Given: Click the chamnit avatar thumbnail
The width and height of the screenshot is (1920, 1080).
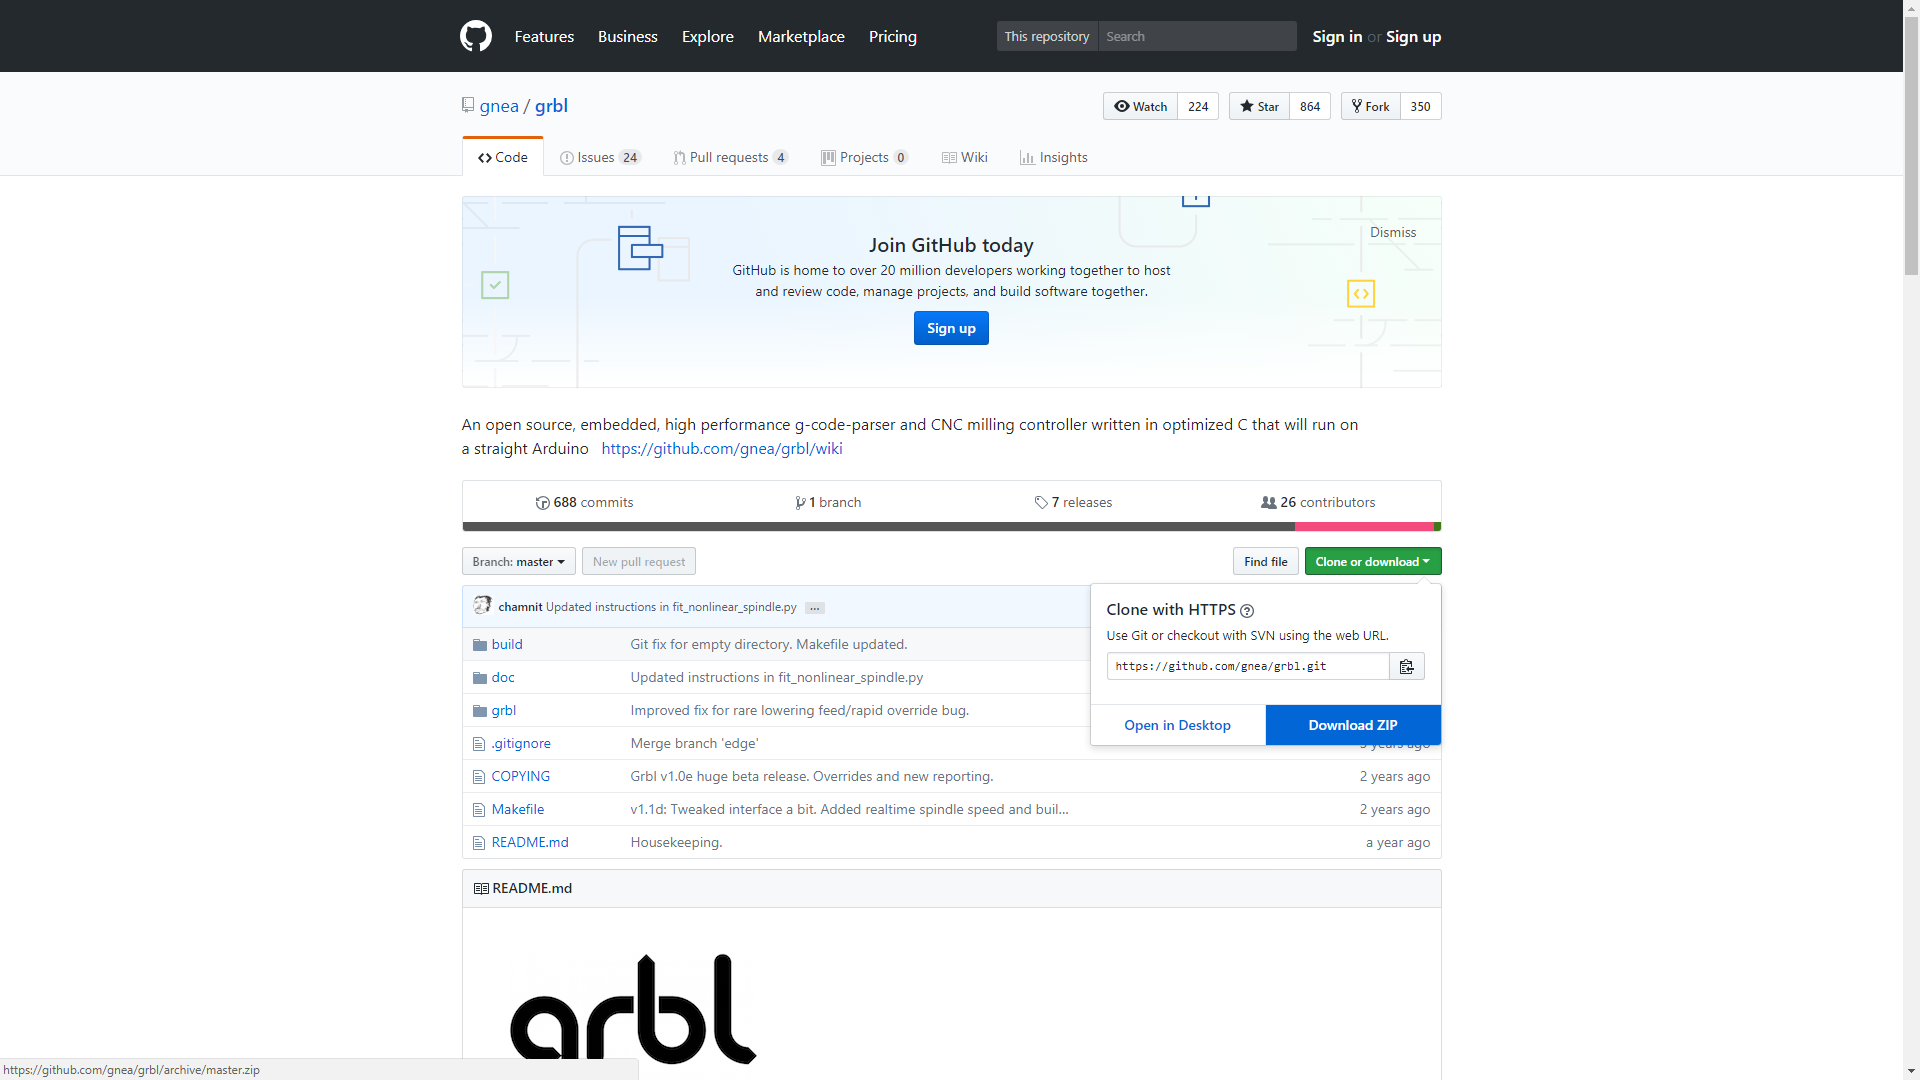Looking at the screenshot, I should pos(482,606).
